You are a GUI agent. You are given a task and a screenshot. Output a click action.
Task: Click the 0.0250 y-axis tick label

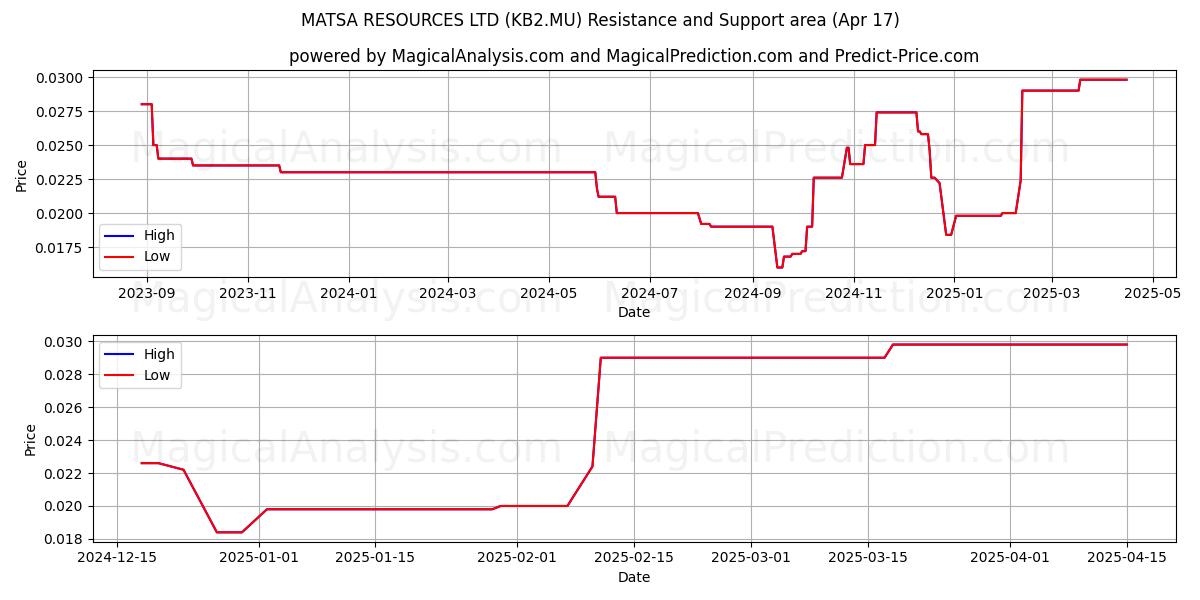click(x=61, y=146)
